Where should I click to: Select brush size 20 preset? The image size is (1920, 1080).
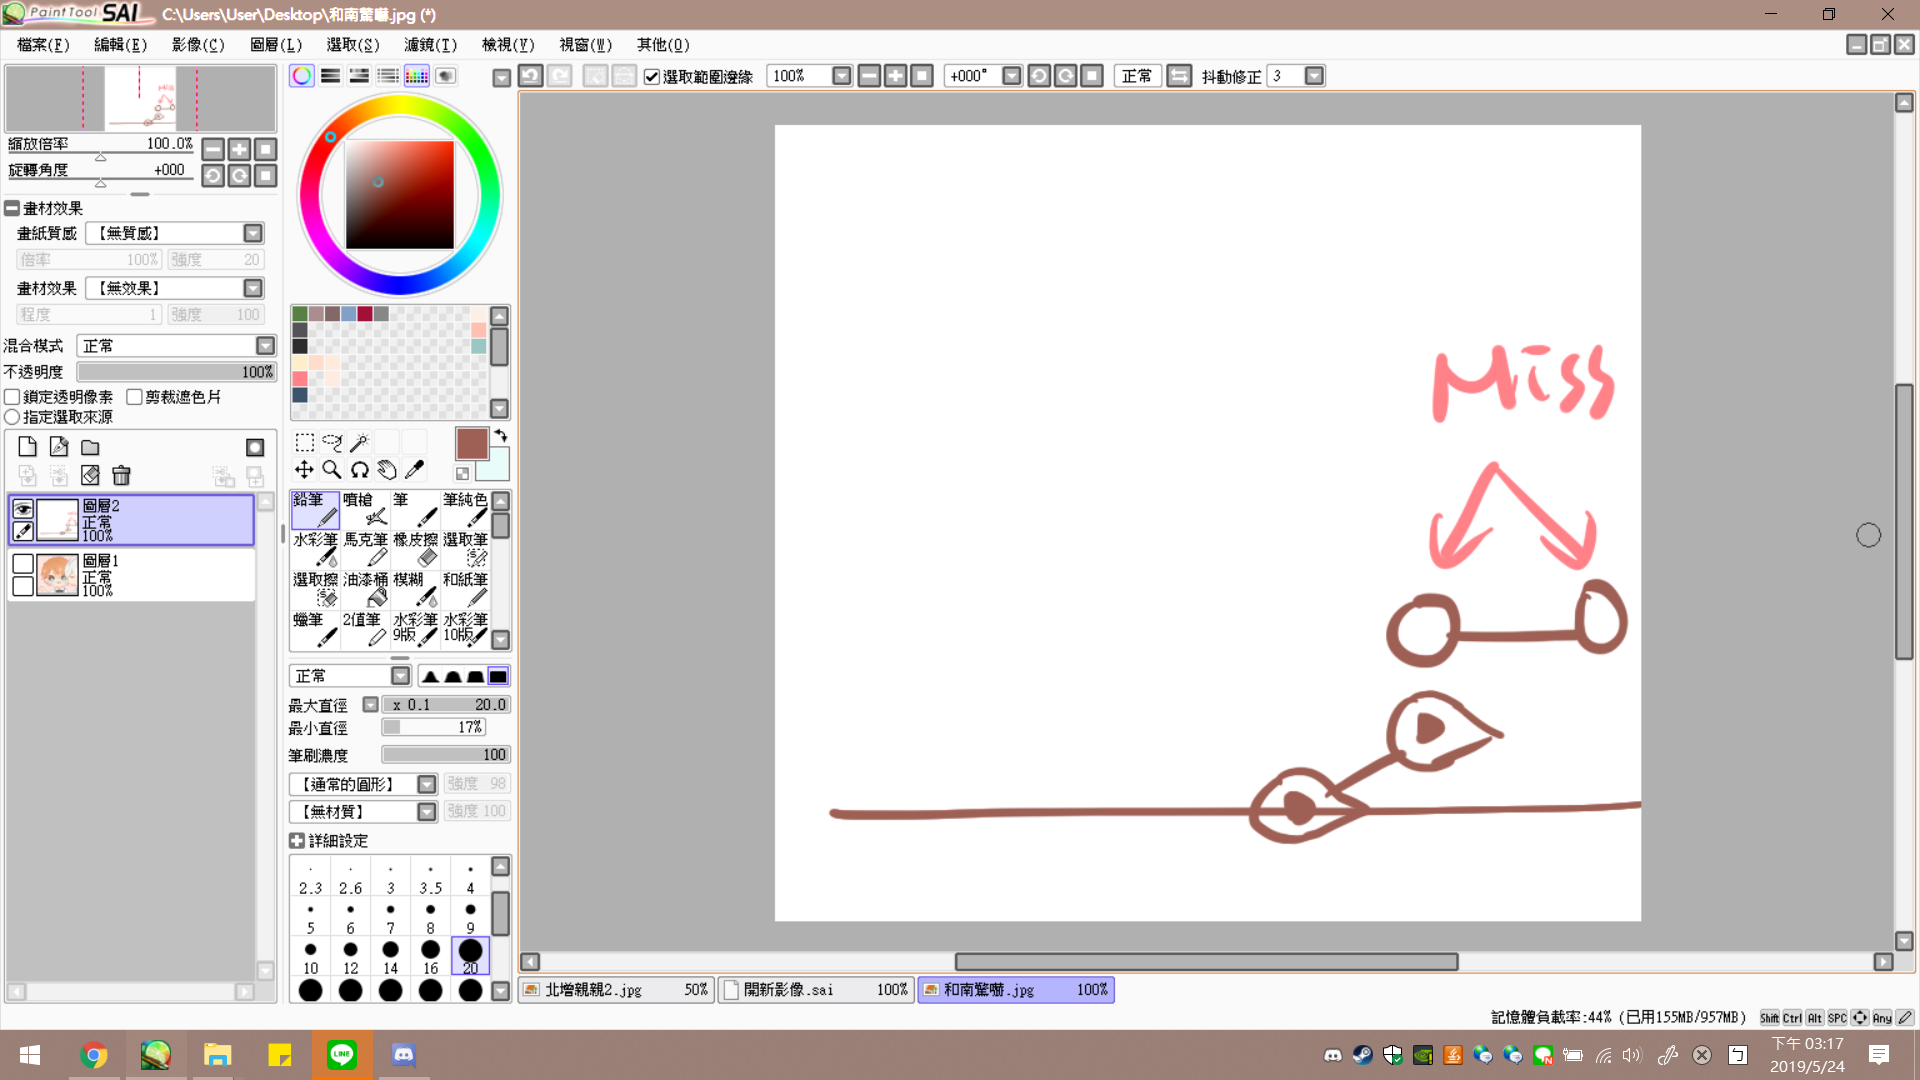(x=470, y=956)
